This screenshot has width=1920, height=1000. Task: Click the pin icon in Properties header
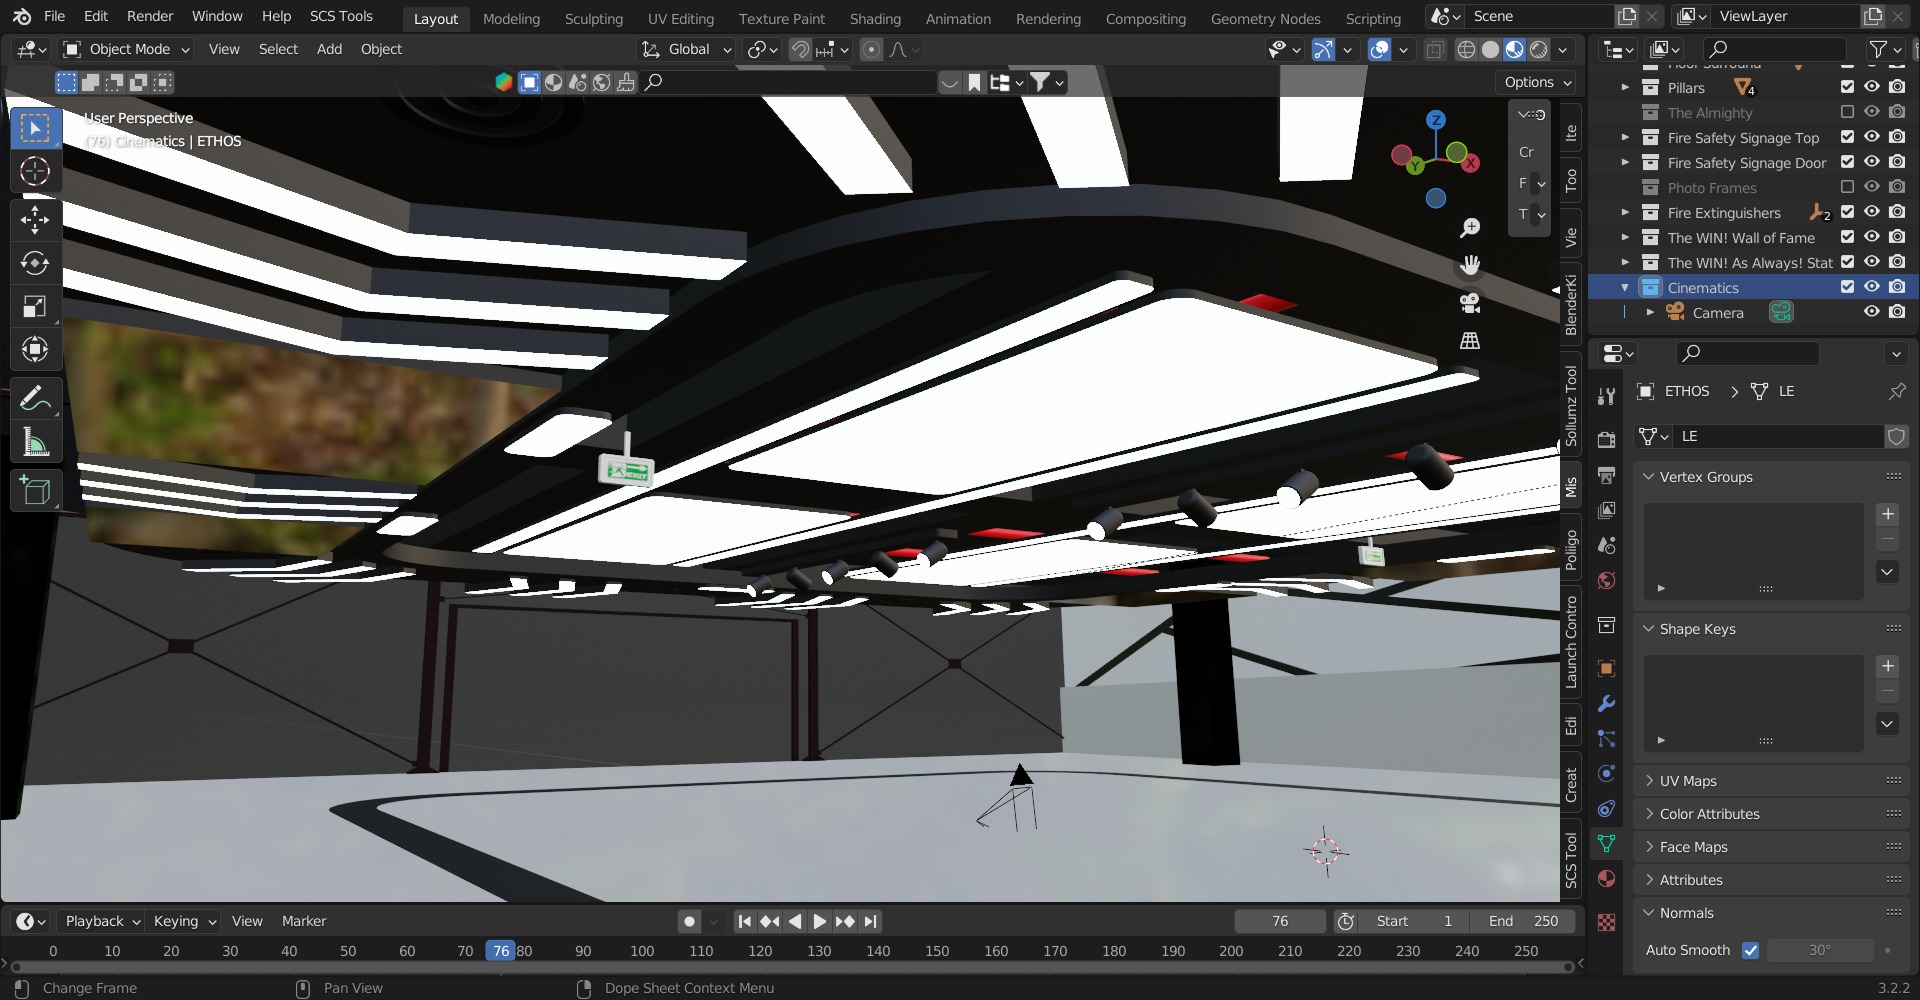click(1896, 391)
